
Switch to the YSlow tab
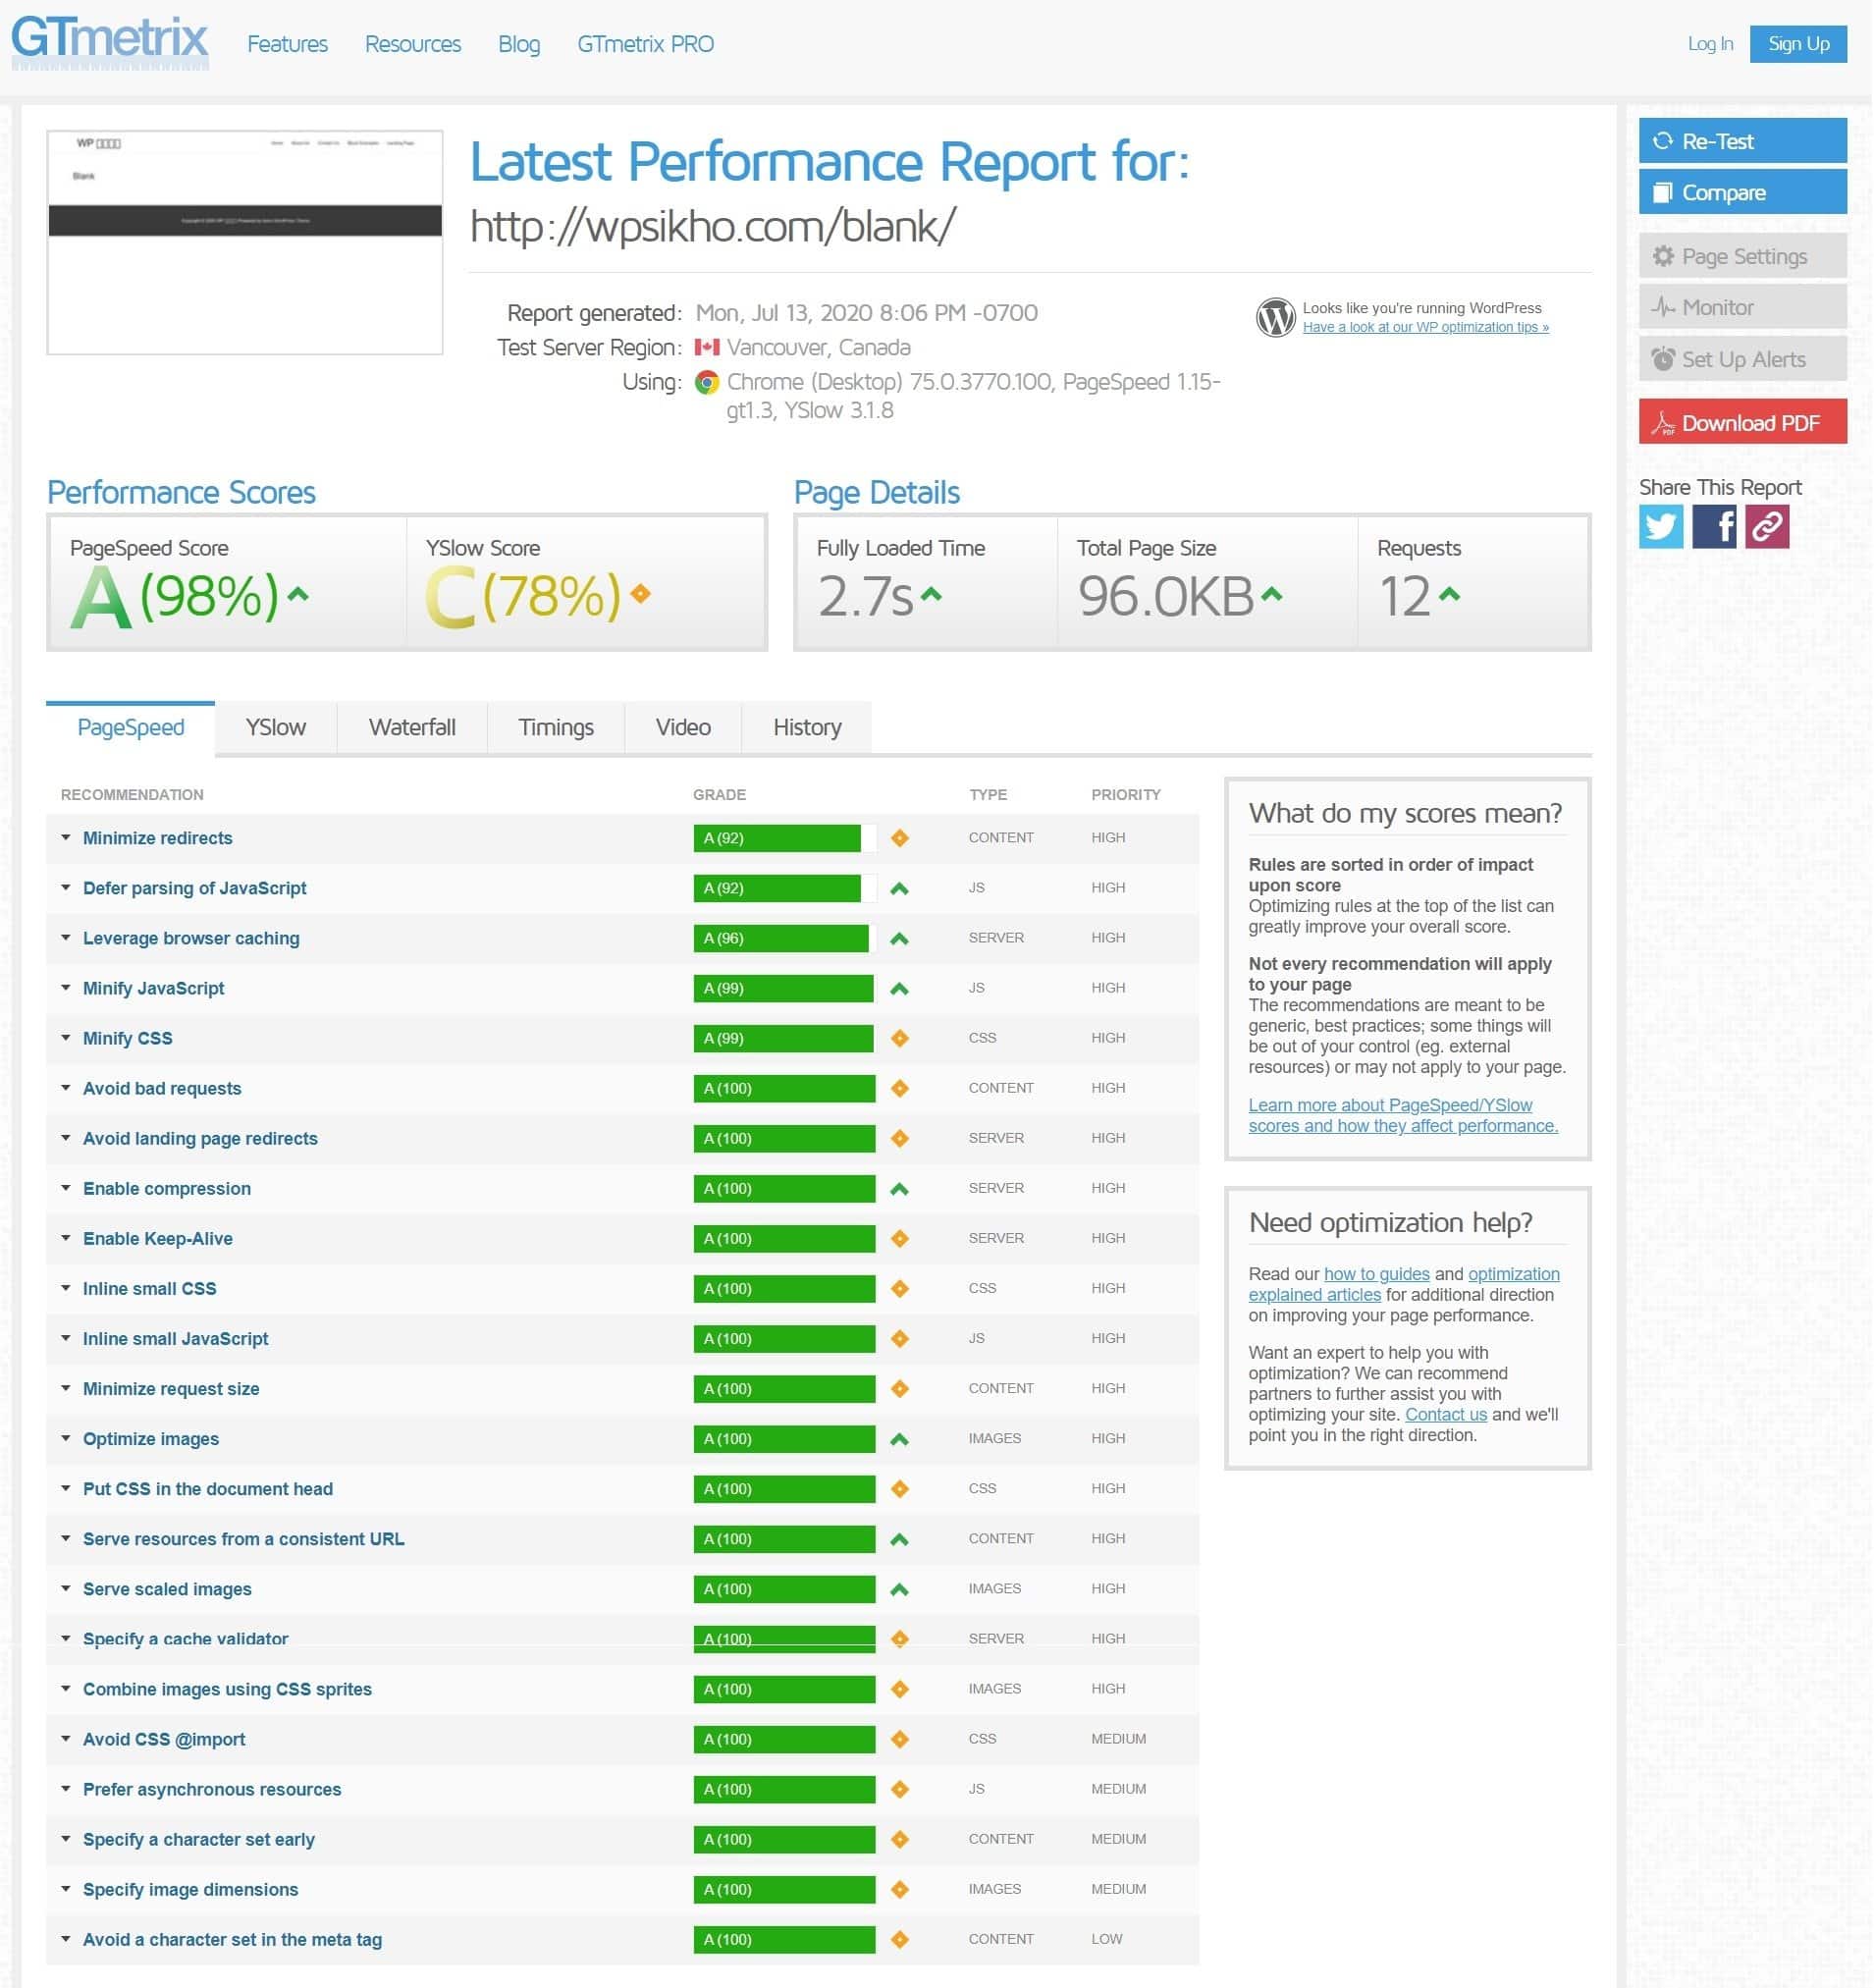pos(276,728)
